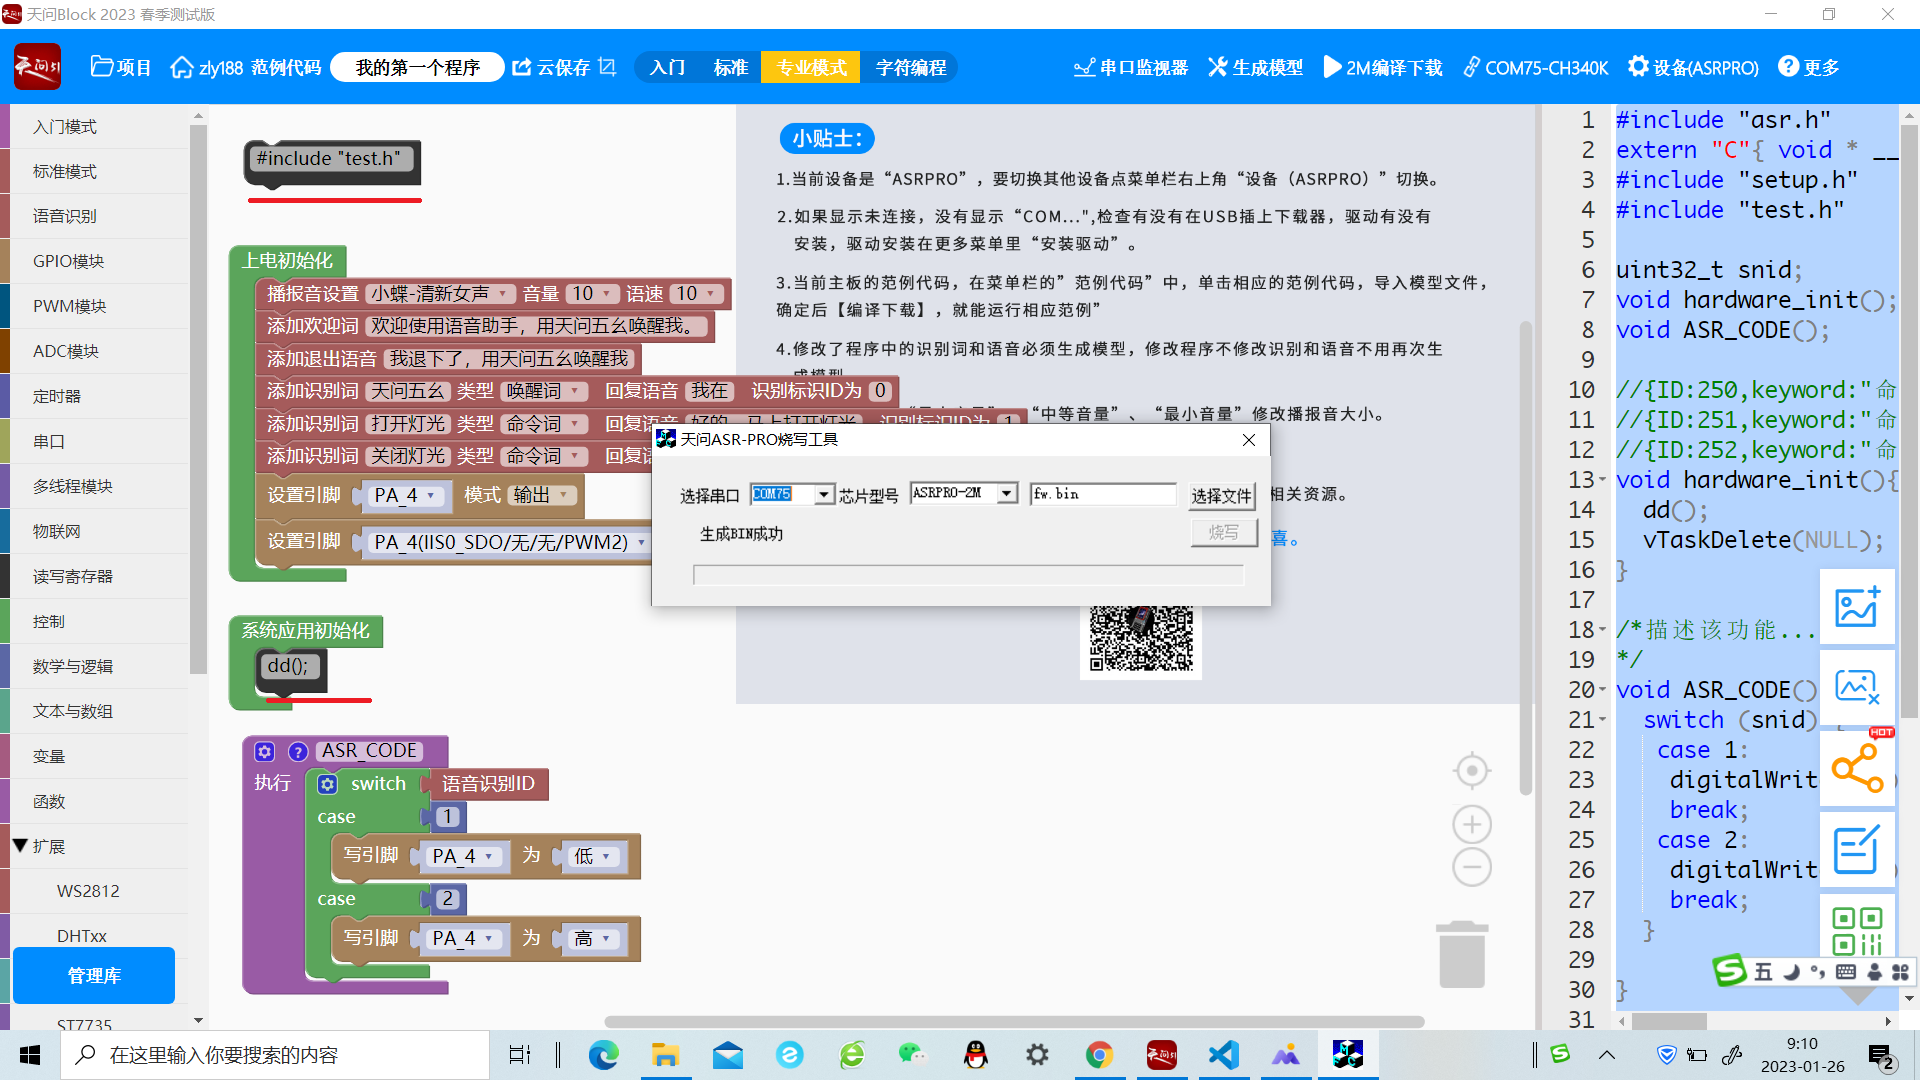Switch to 字符编程 mode tab
Screen dimensions: 1920x1080
tap(910, 67)
